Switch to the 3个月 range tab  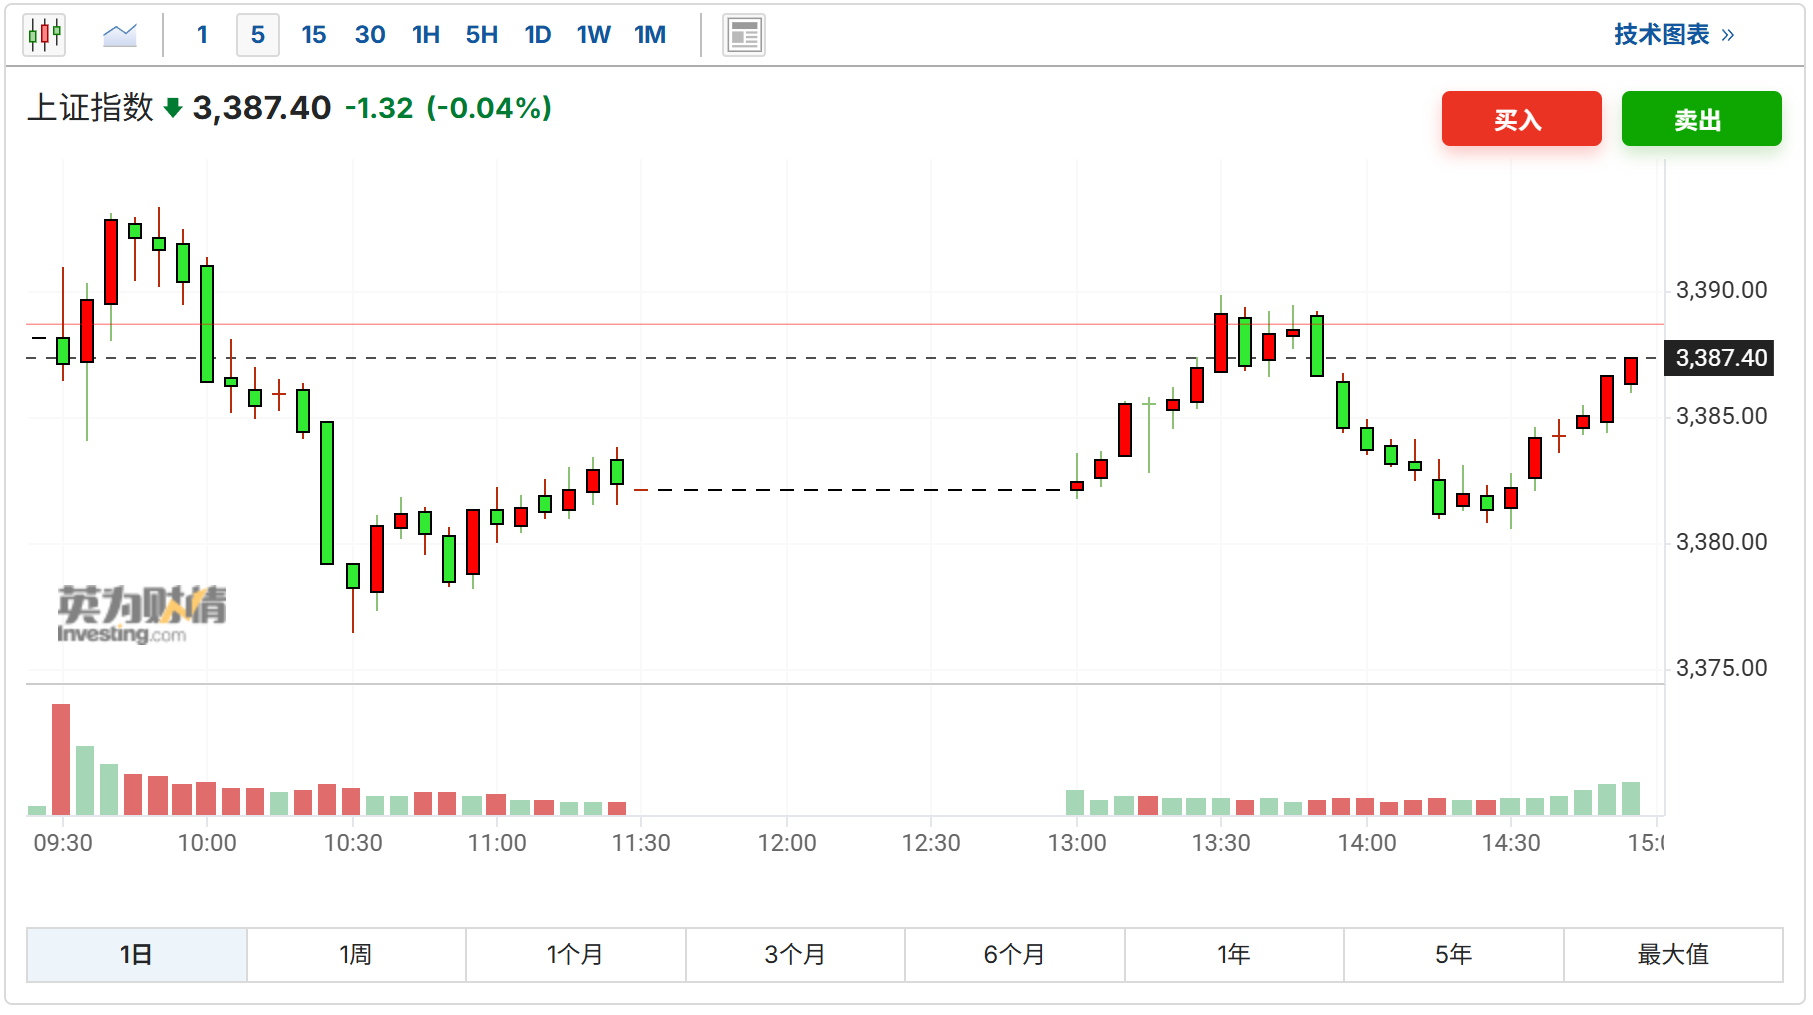click(x=795, y=955)
